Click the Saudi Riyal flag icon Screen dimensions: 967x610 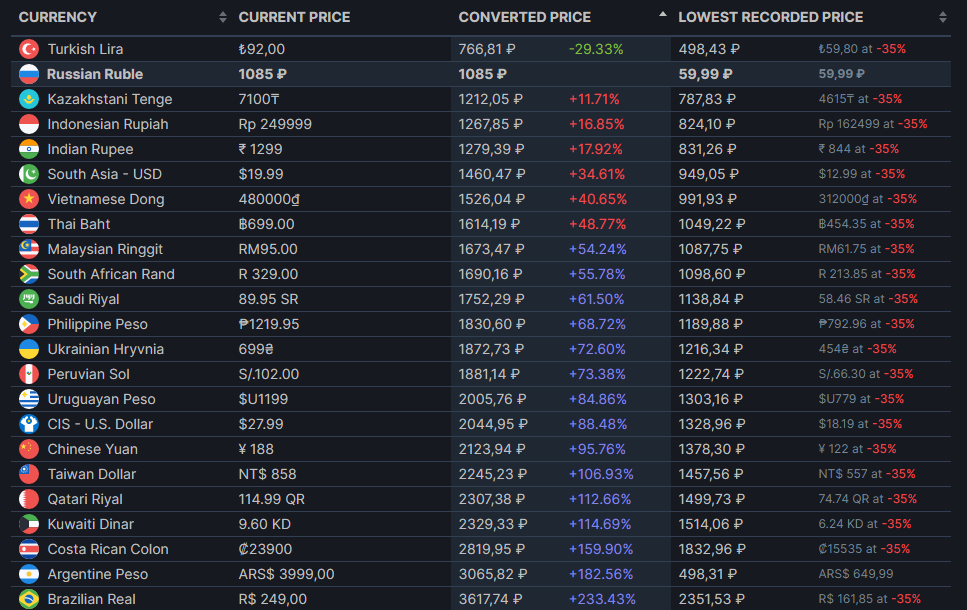(x=29, y=299)
